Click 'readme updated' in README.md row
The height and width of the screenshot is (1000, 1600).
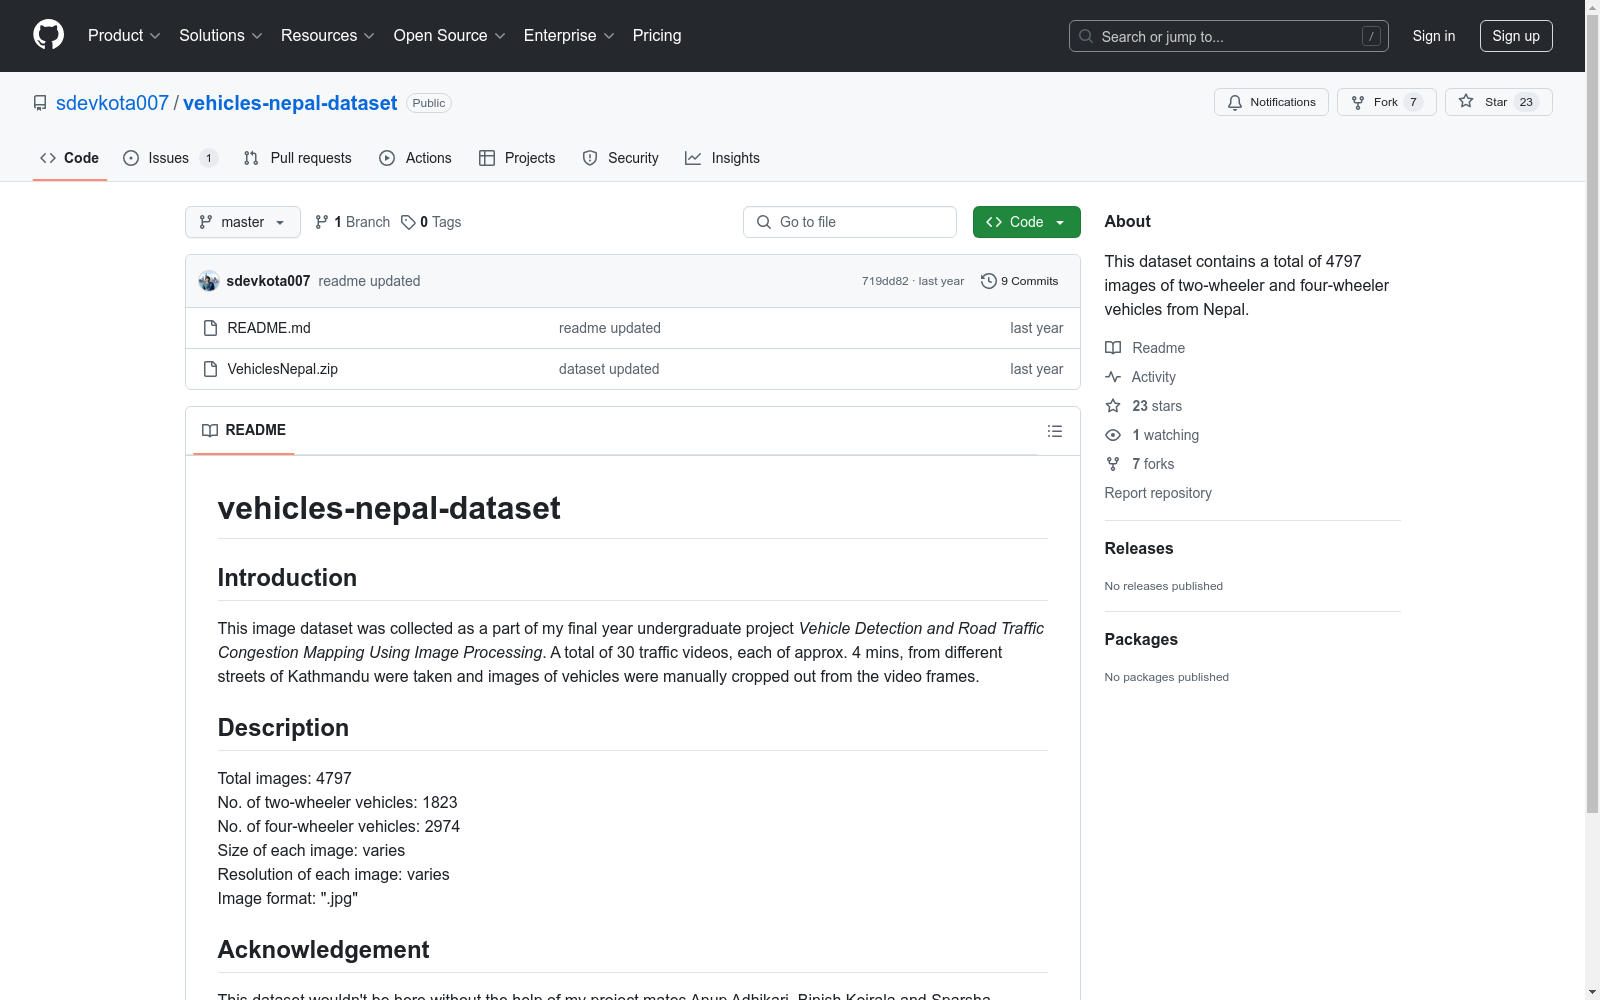tap(610, 328)
